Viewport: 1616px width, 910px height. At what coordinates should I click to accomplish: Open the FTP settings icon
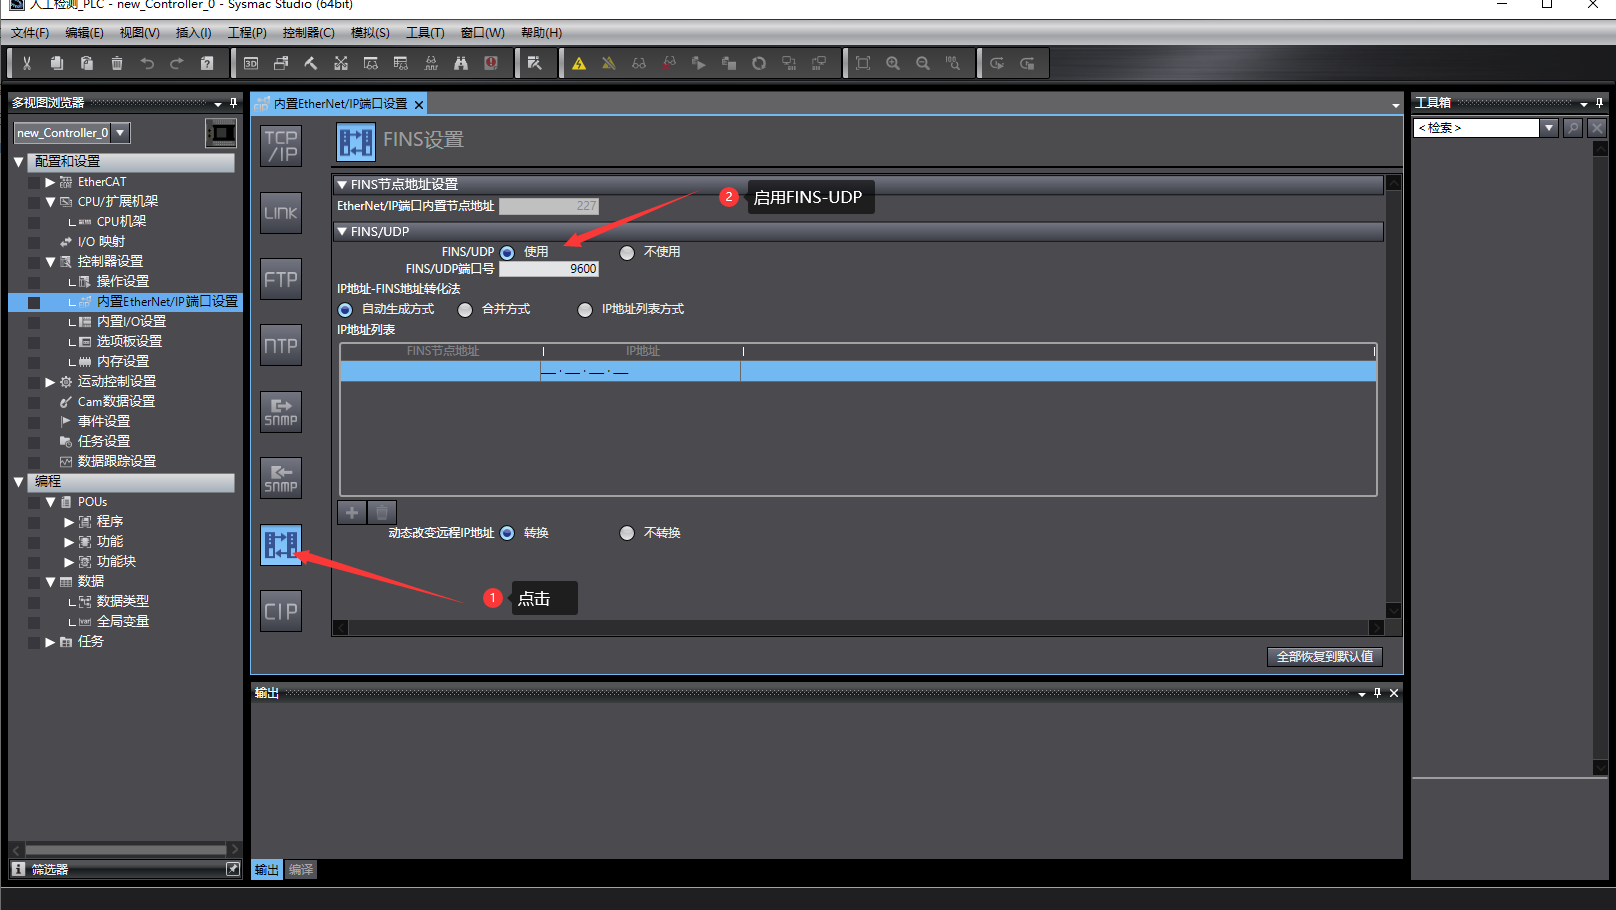[281, 279]
